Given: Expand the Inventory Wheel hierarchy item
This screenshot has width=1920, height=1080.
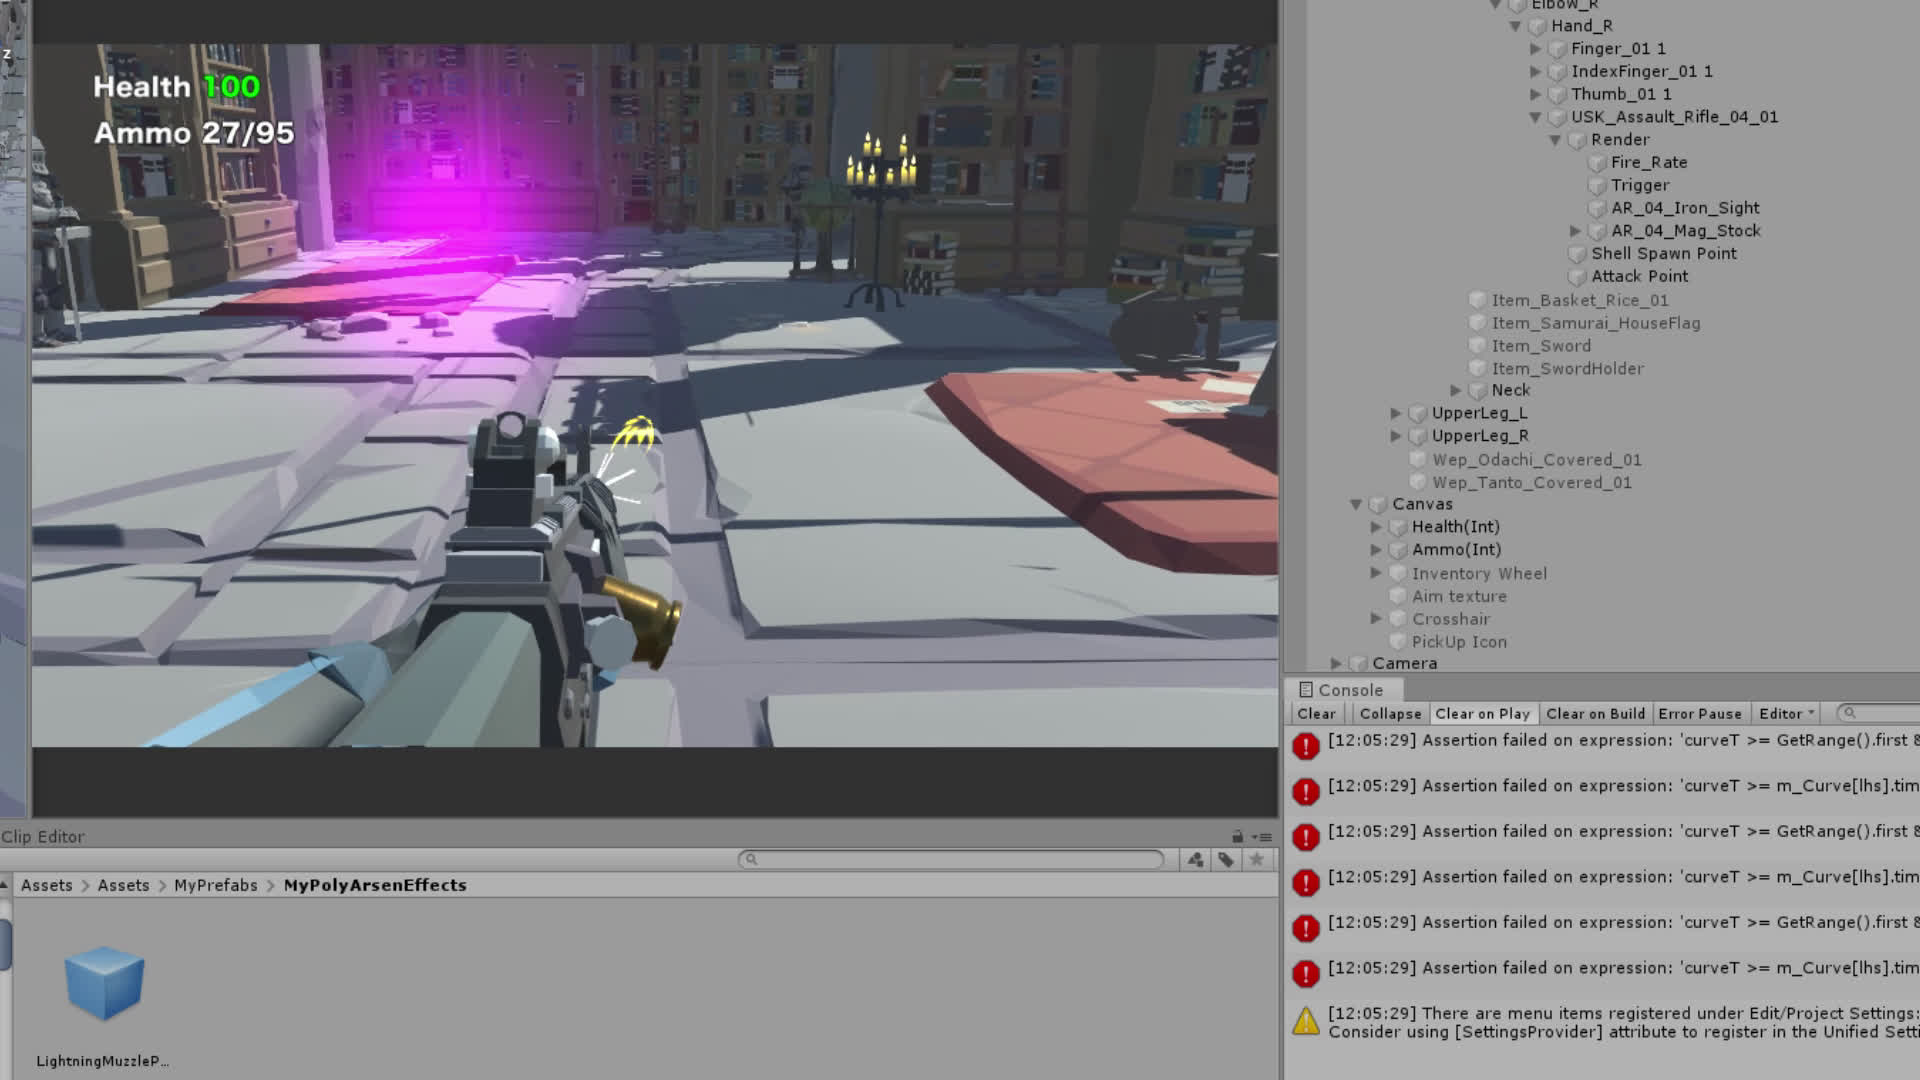Looking at the screenshot, I should coord(1376,573).
